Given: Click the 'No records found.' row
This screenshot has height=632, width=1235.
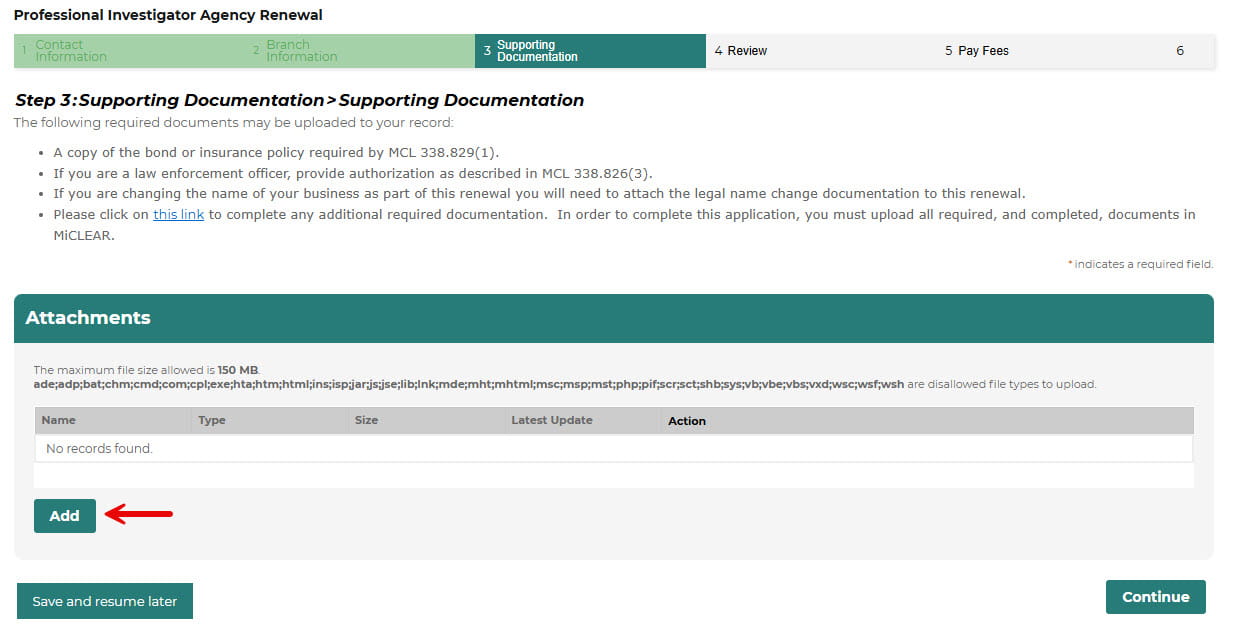Looking at the screenshot, I should 614,449.
